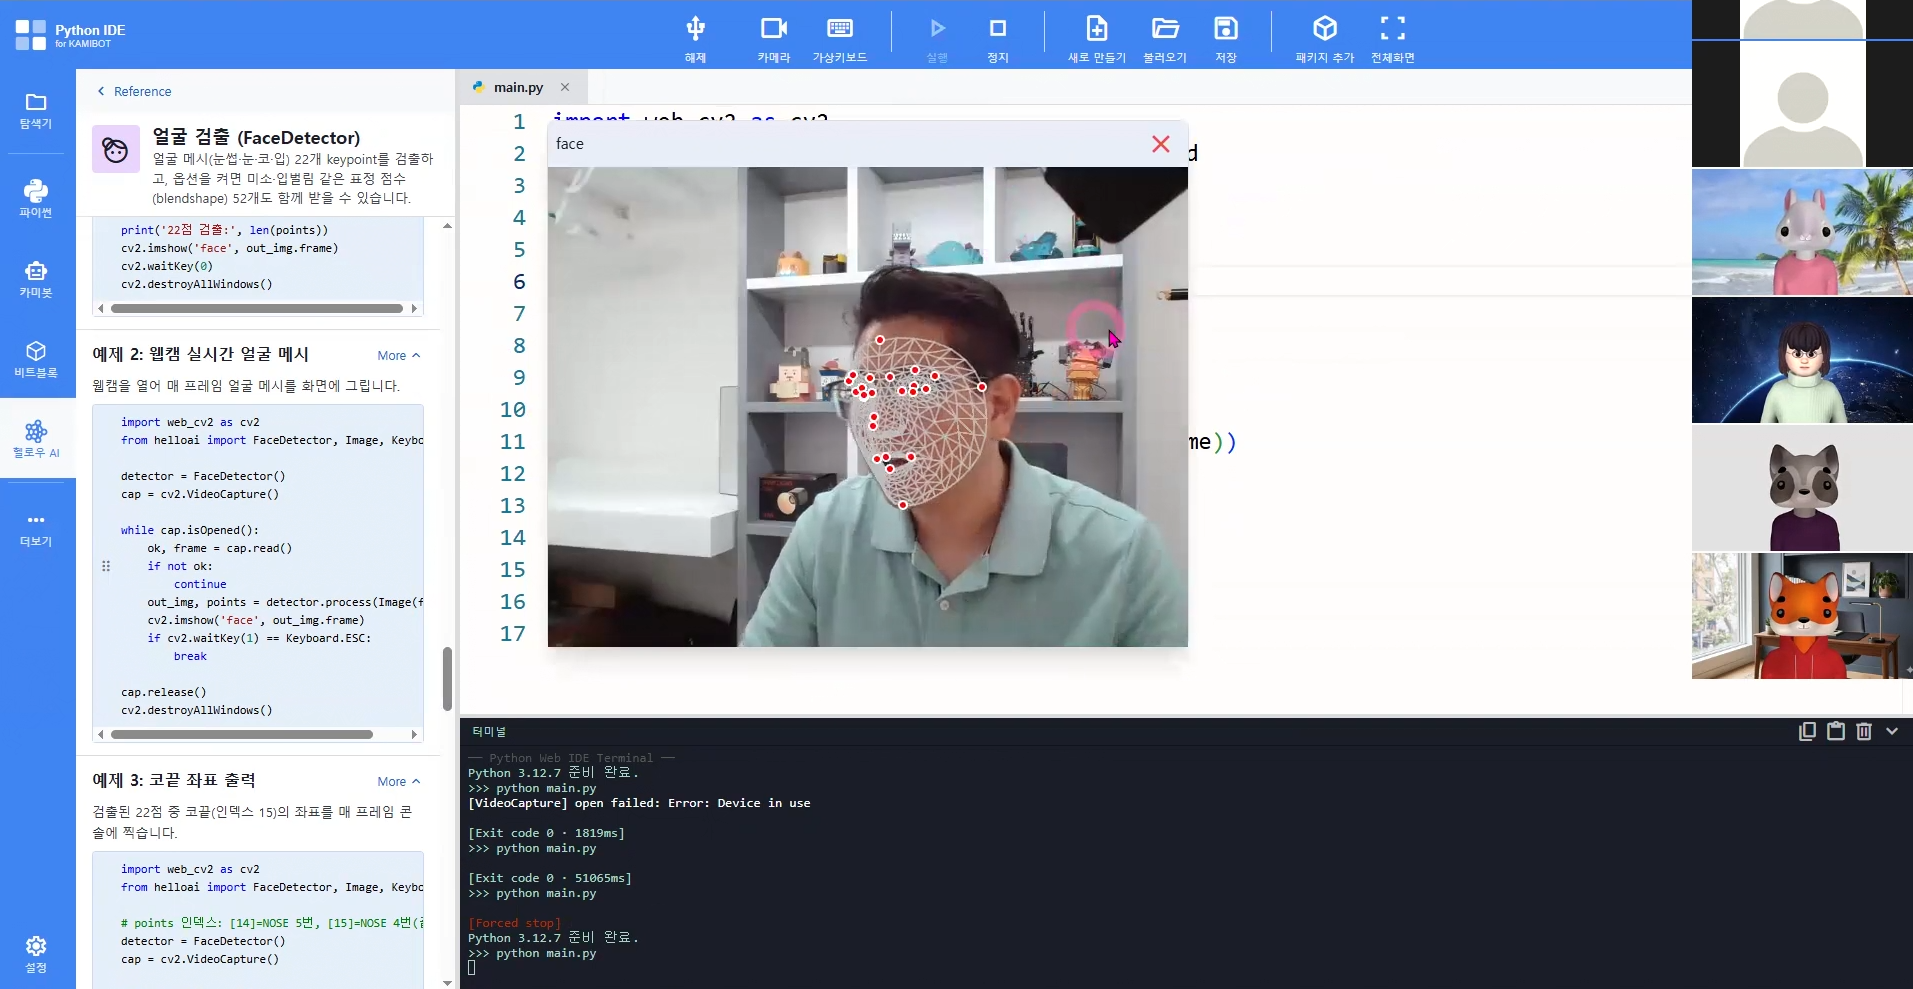Click the FaceDetector face icon
The height and width of the screenshot is (989, 1913).
tap(116, 149)
